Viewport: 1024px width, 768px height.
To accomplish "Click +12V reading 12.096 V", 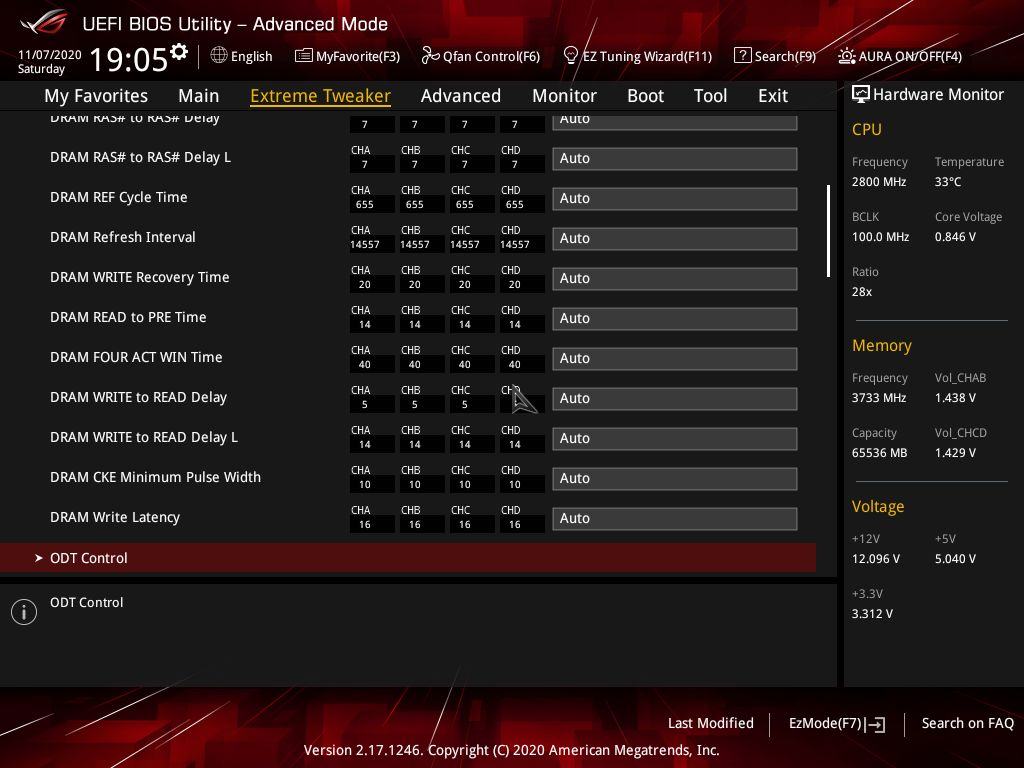I will pyautogui.click(x=876, y=558).
